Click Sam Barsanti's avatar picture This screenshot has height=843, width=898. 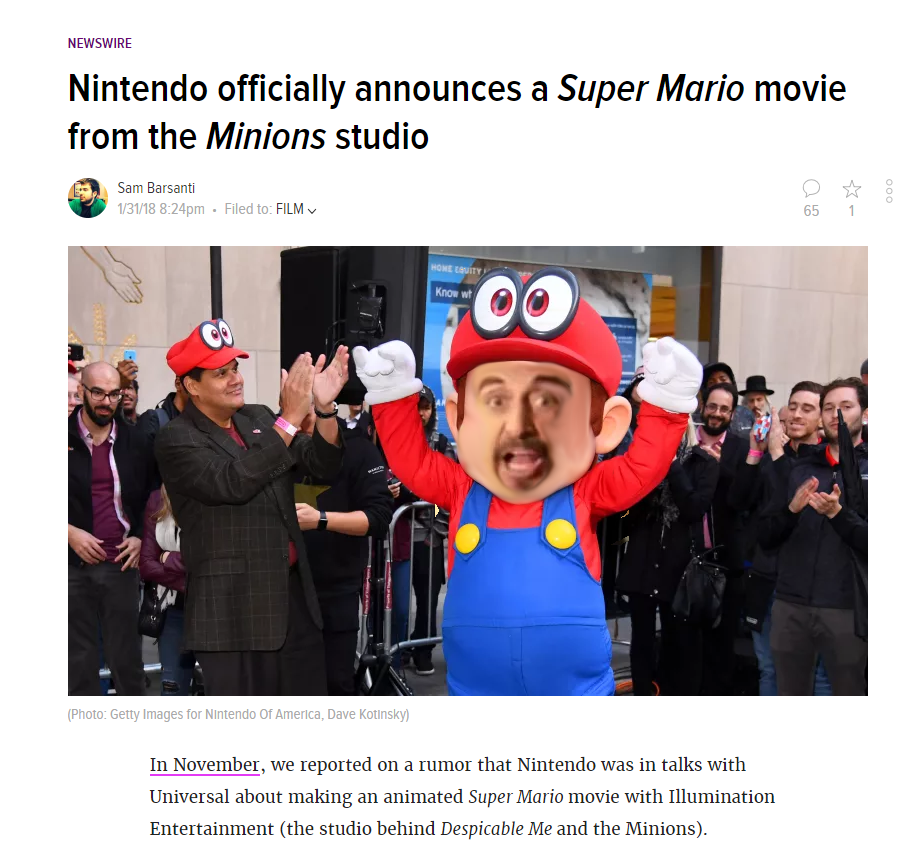(x=88, y=198)
